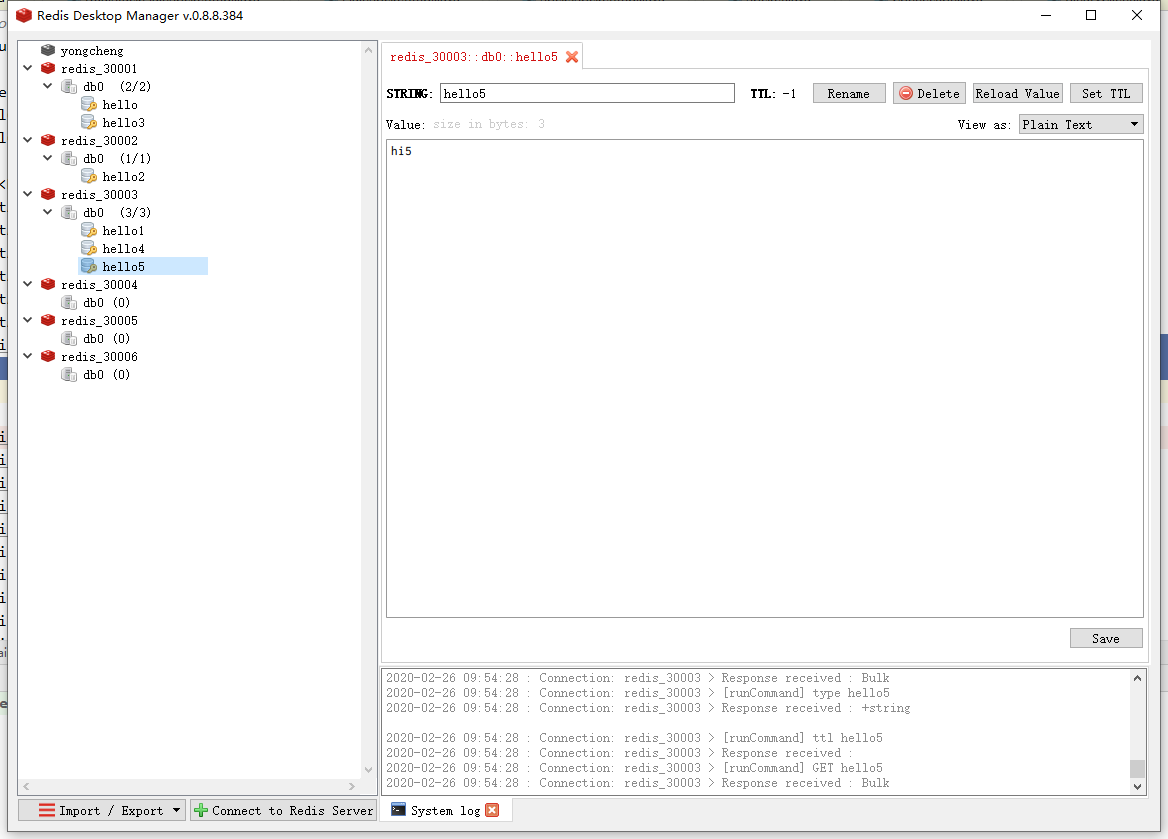Collapse db0 under redis_30002

[x=48, y=158]
